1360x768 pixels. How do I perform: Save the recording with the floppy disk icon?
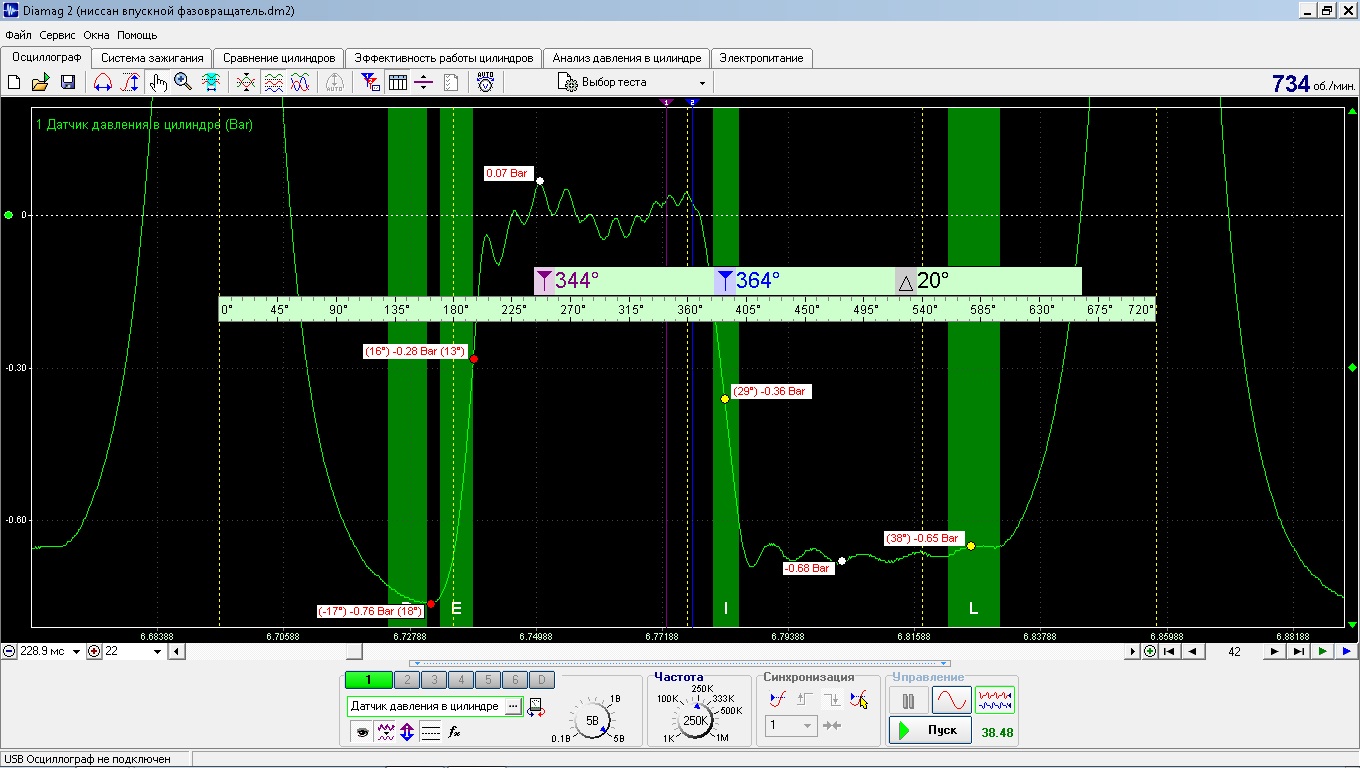68,83
